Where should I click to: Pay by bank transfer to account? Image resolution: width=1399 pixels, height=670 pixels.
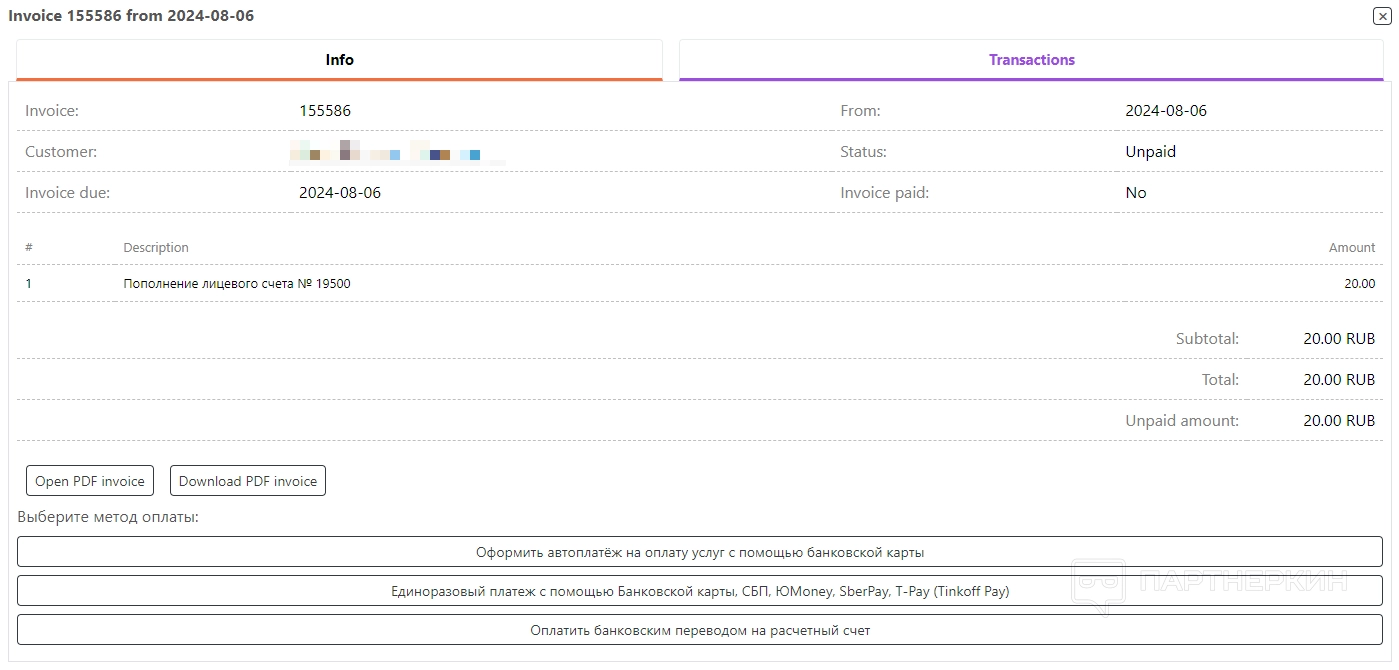[x=699, y=631]
